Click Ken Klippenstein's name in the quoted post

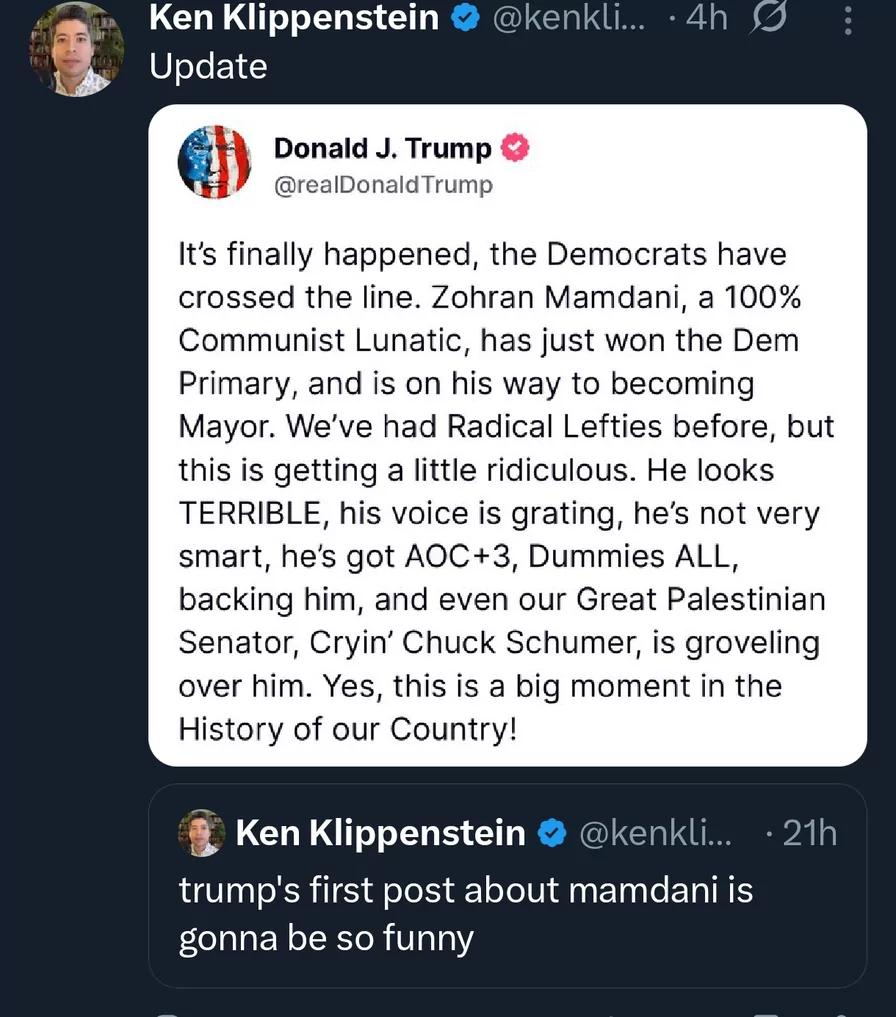(x=380, y=833)
